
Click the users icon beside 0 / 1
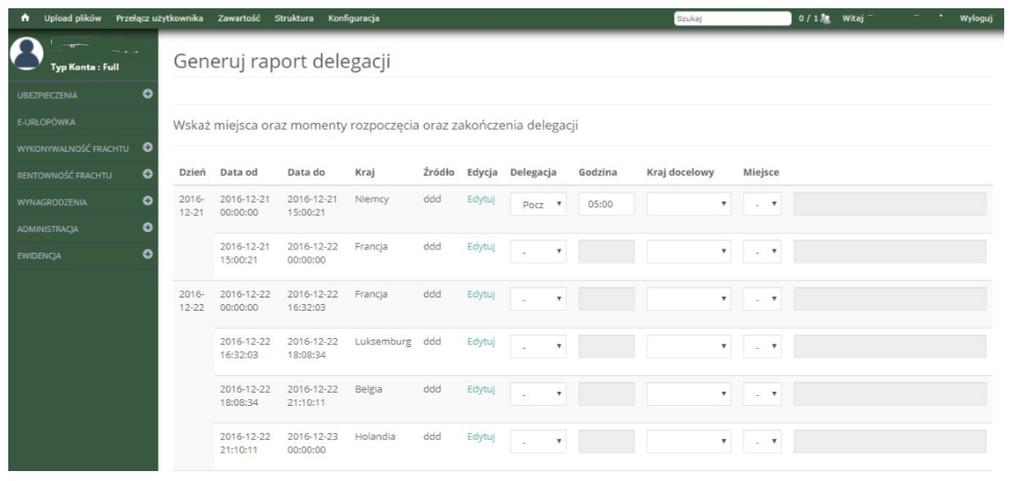[x=825, y=18]
